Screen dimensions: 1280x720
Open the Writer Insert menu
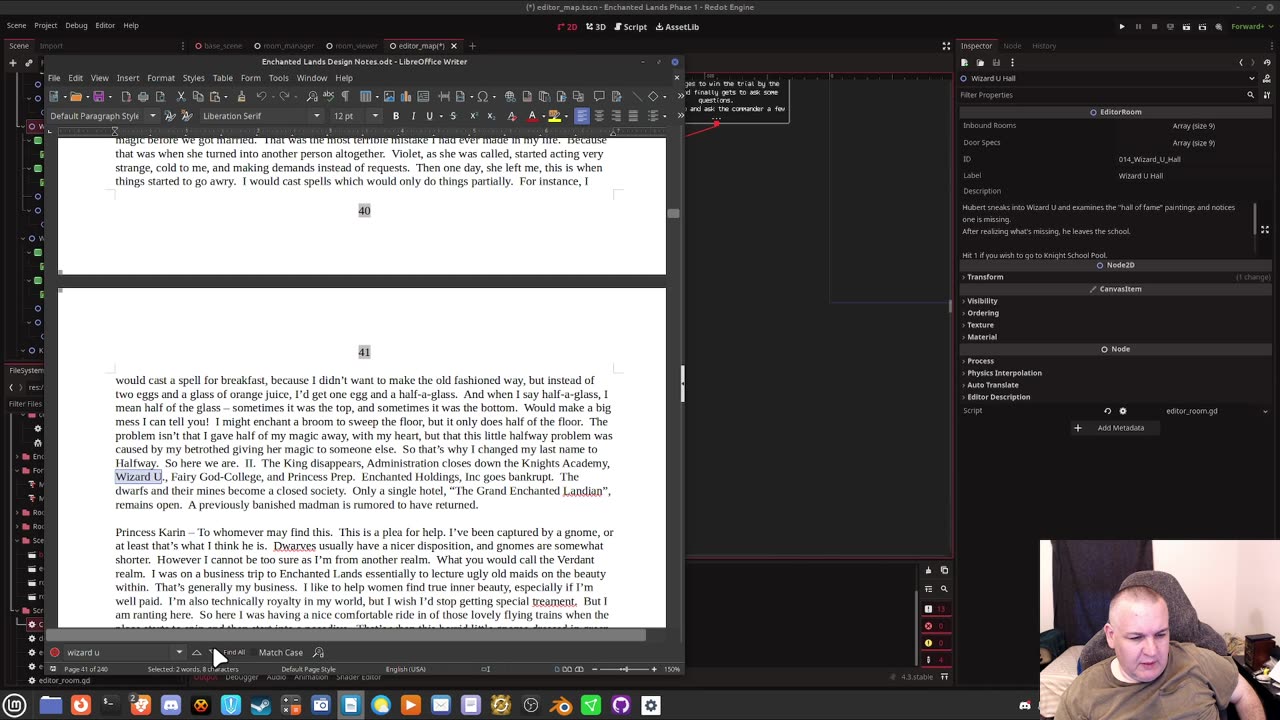click(x=128, y=78)
